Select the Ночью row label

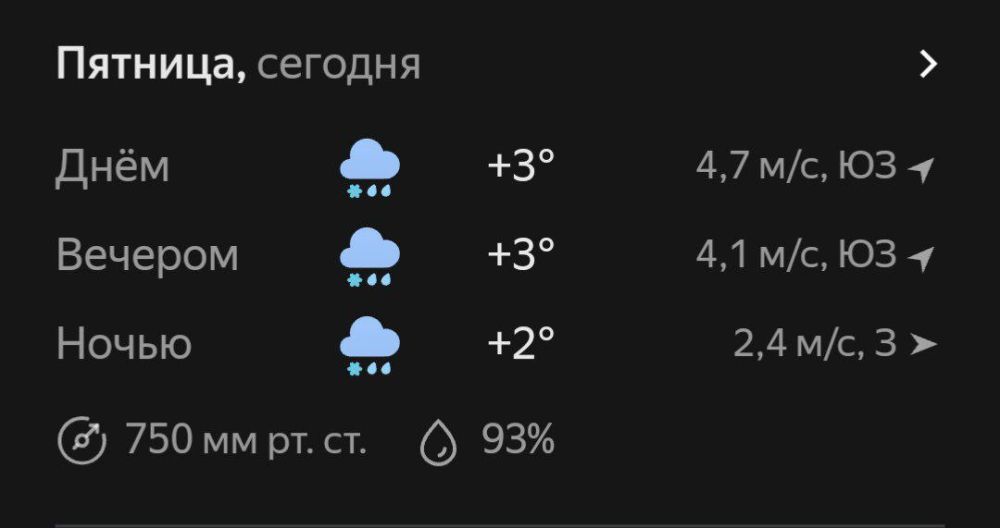click(124, 345)
